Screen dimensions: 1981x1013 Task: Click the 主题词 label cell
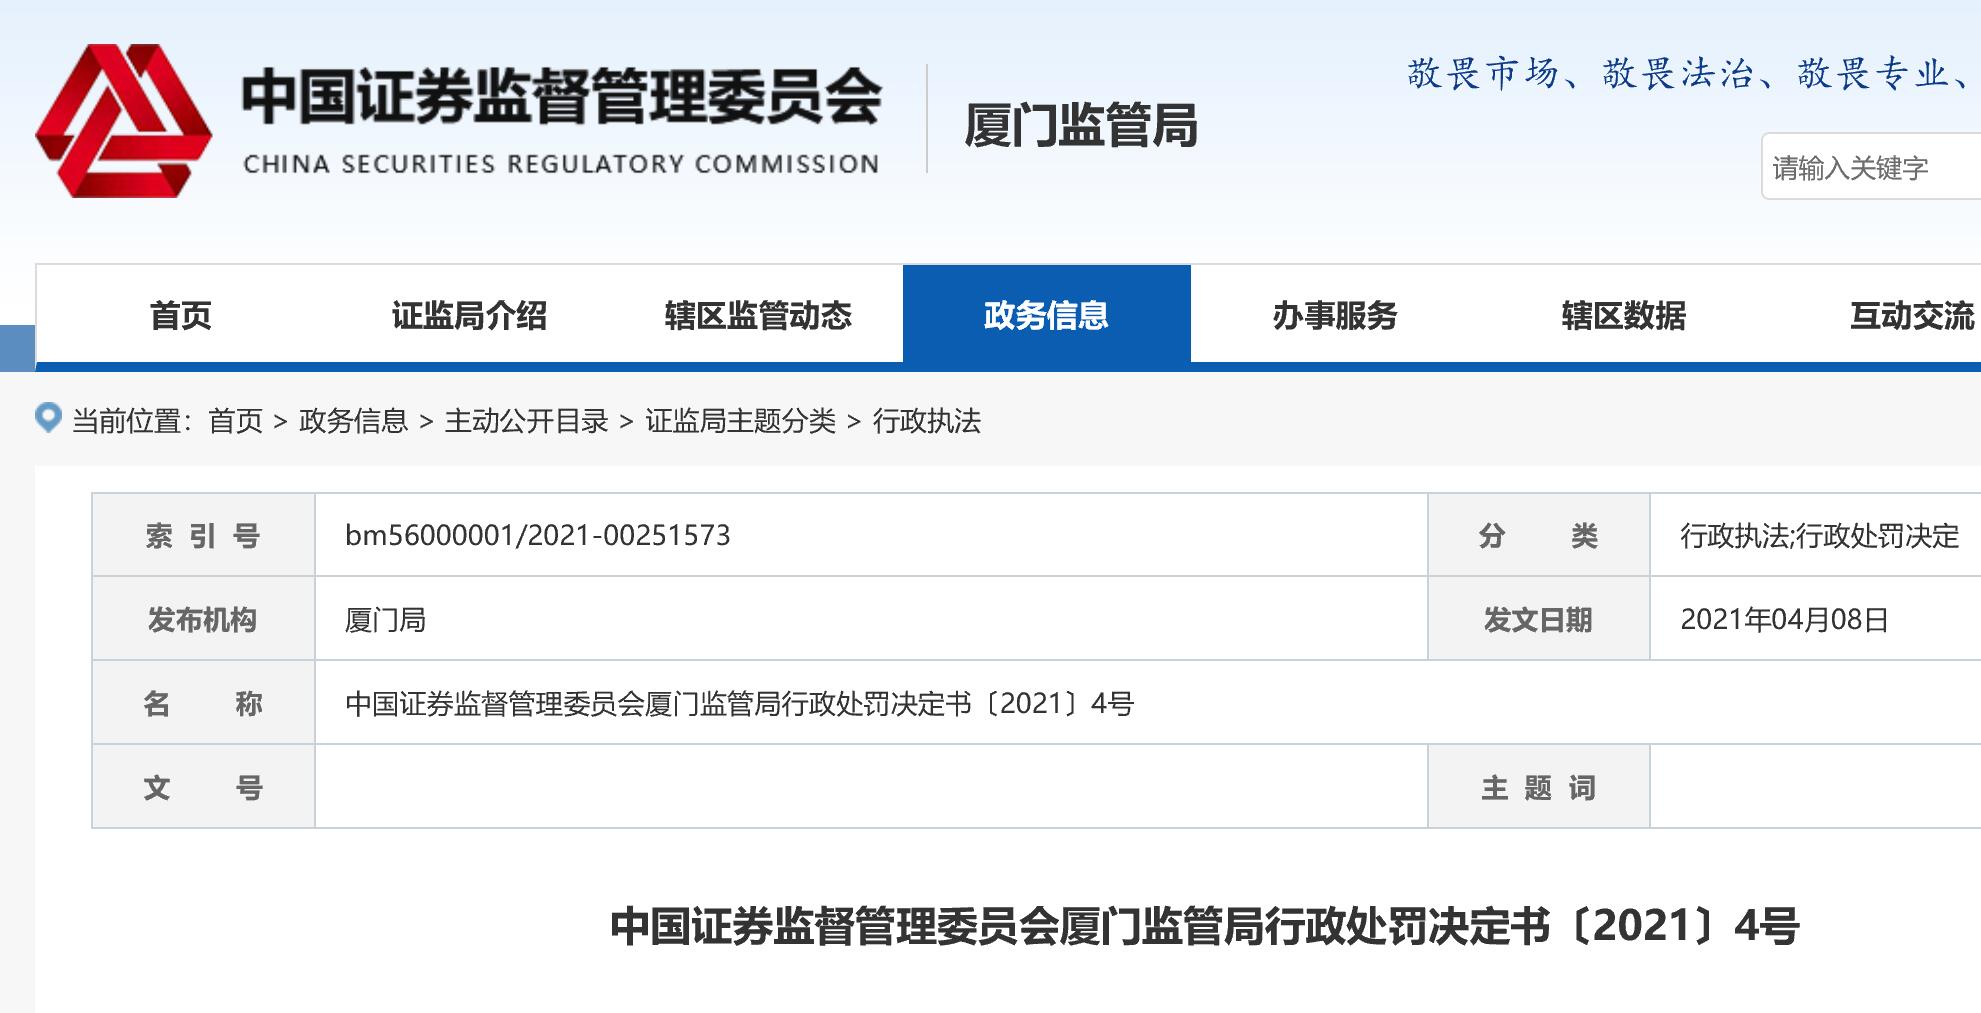[1538, 787]
